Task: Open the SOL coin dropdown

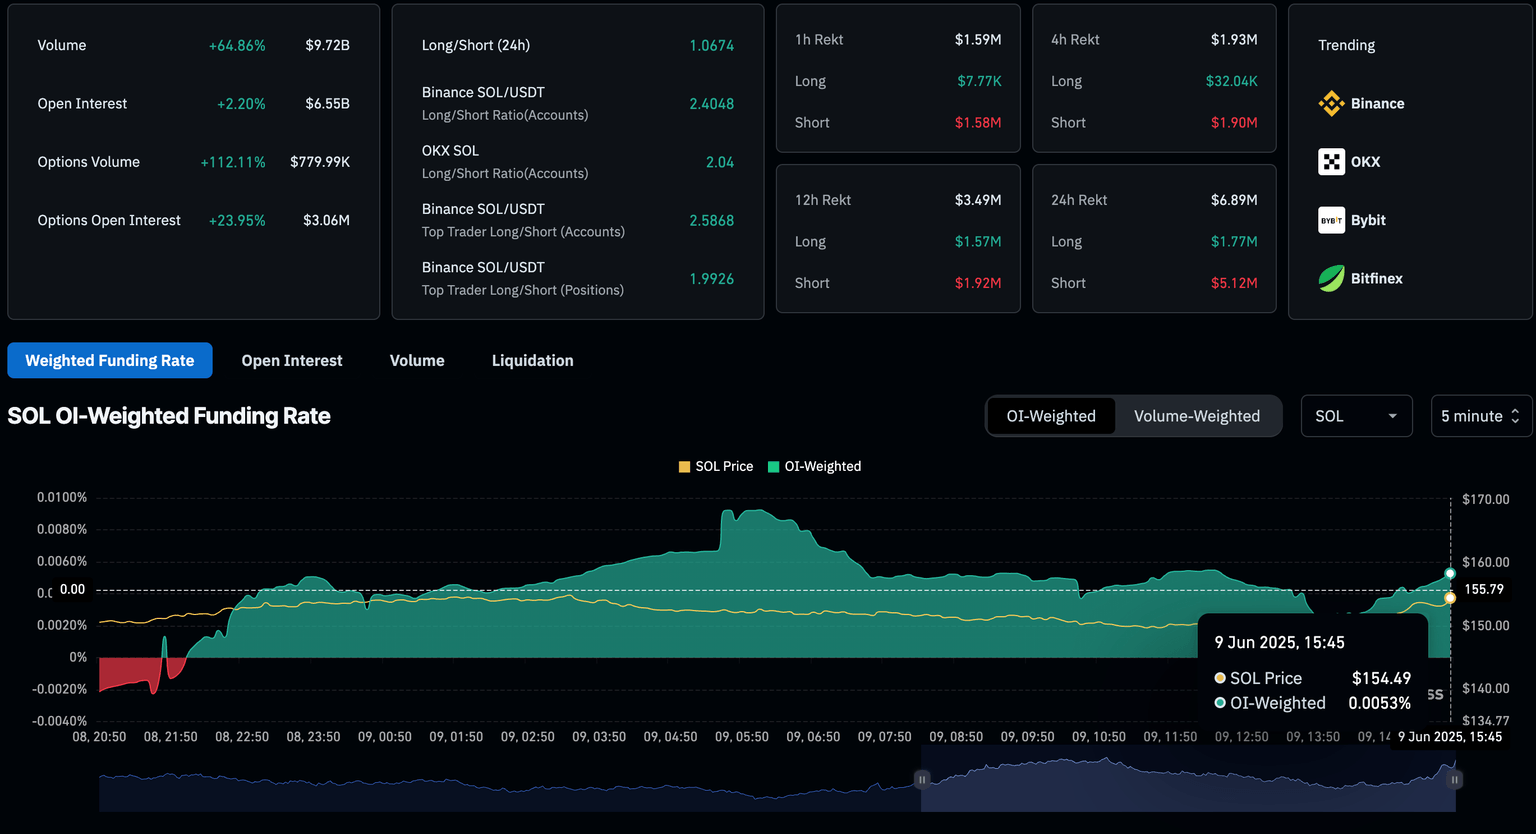Action: click(1355, 416)
